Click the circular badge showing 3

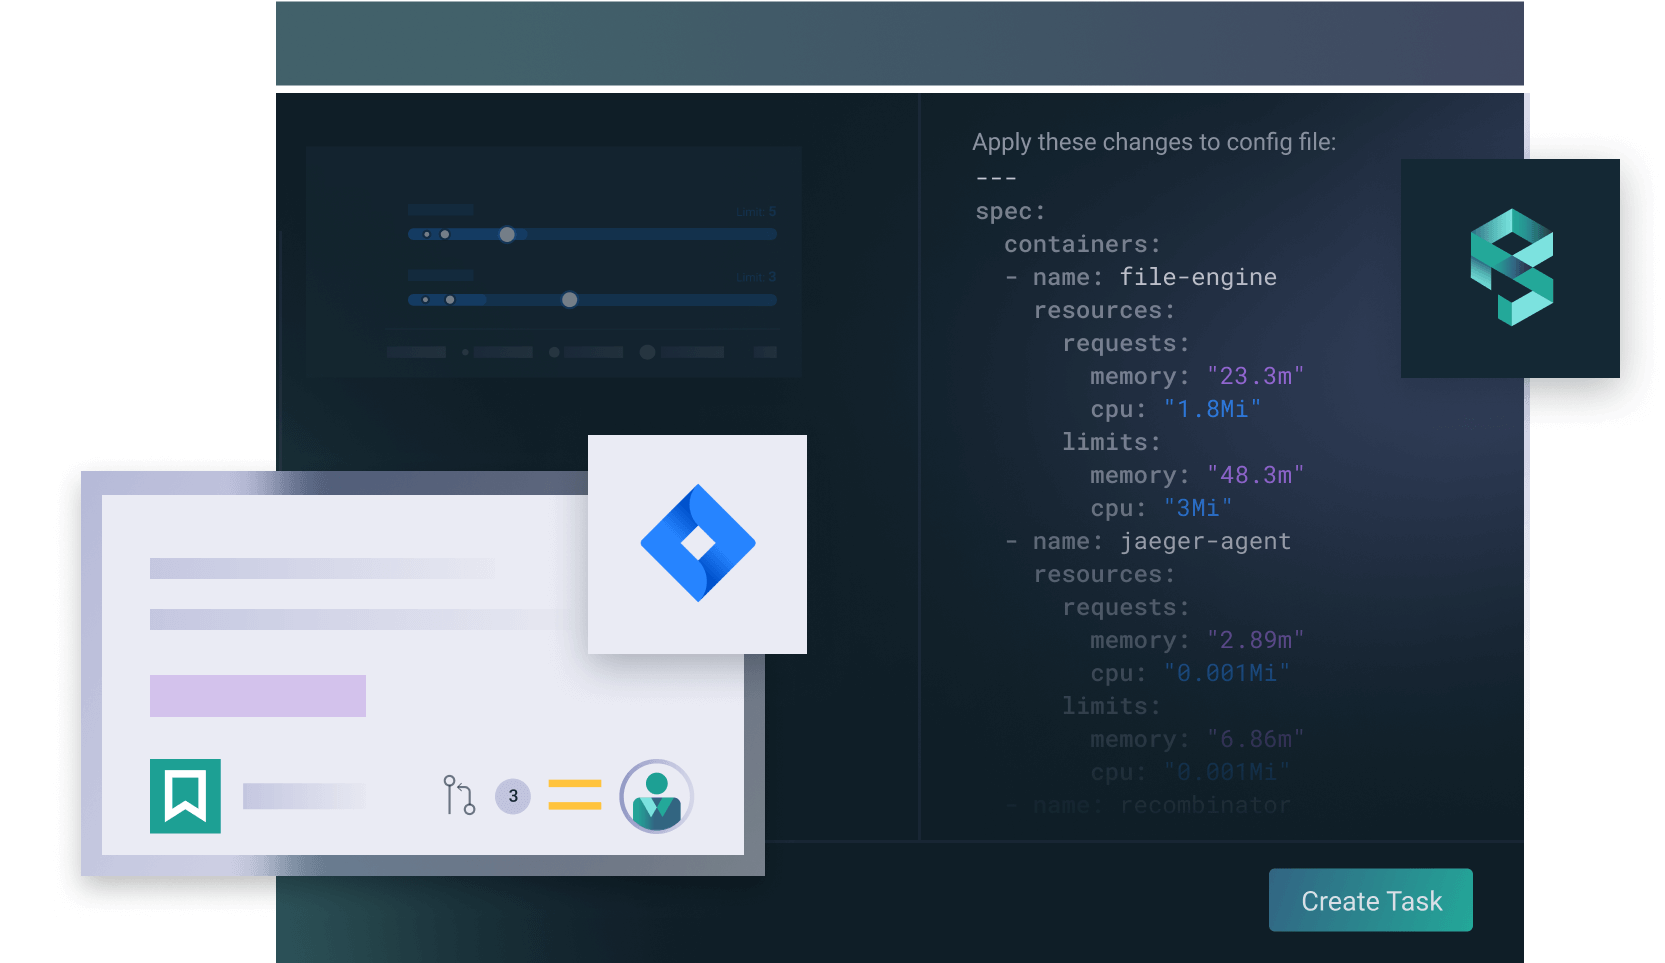click(x=512, y=796)
